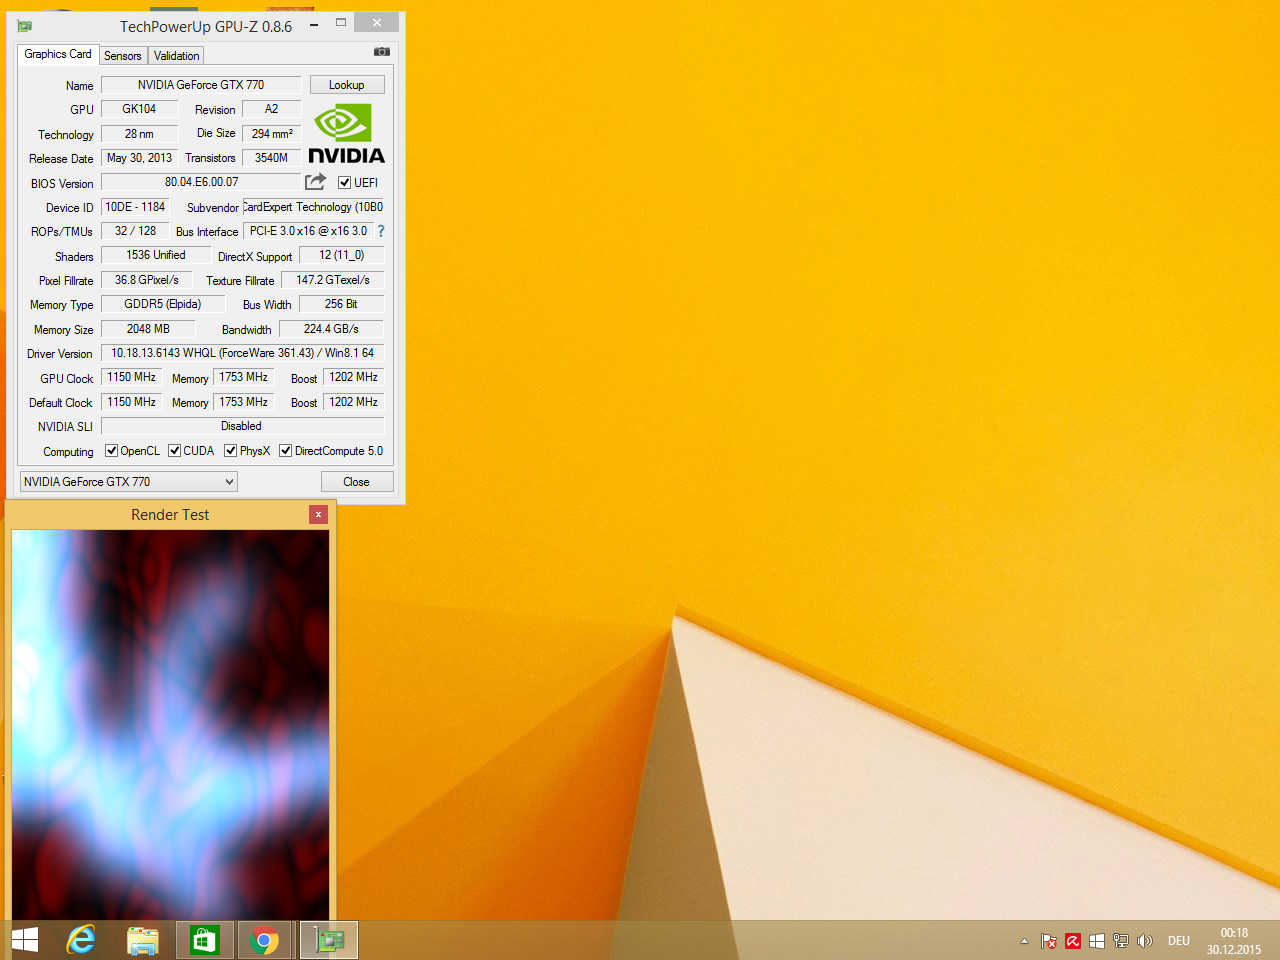The width and height of the screenshot is (1280, 960).
Task: Click the GPU-Z title bar app icon
Action: (x=25, y=26)
